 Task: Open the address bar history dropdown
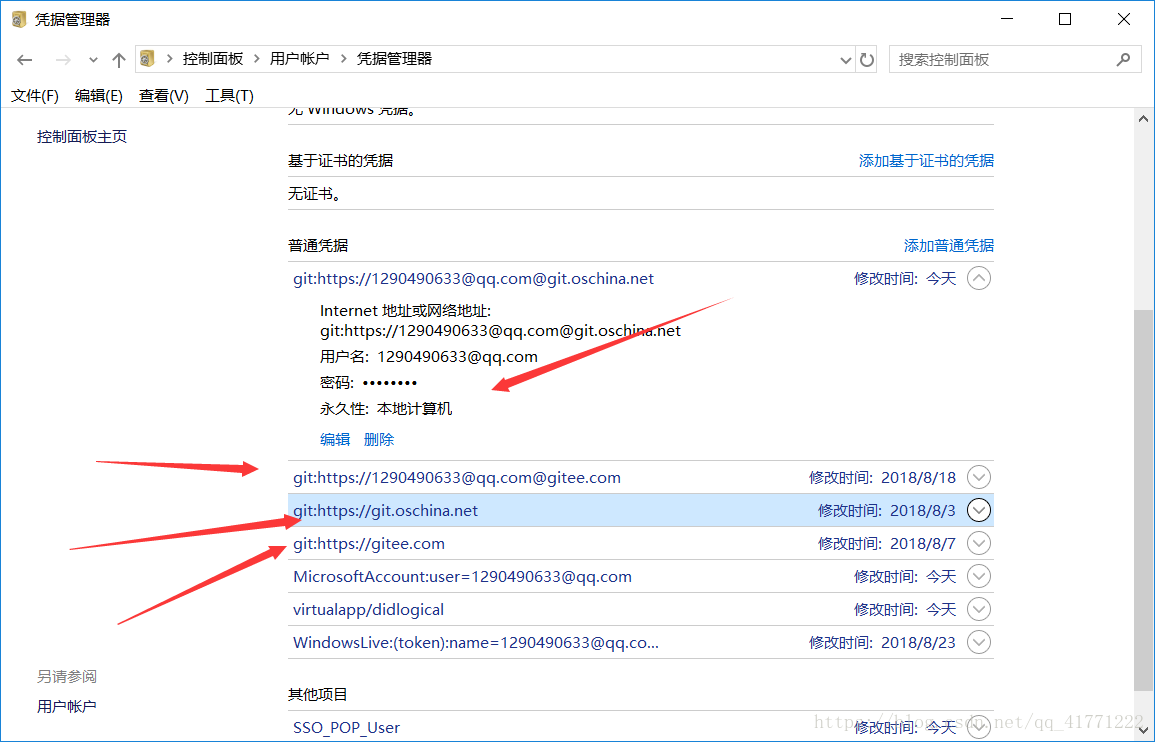(846, 60)
